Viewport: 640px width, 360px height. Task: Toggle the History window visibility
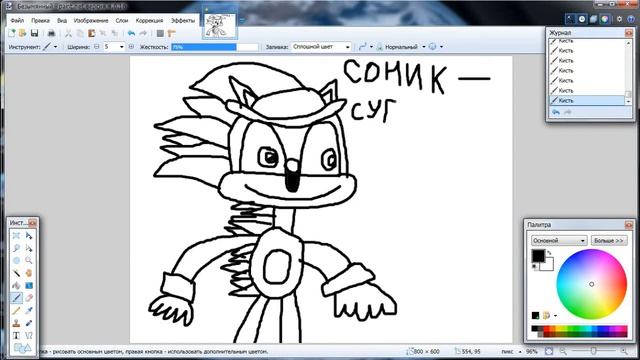click(582, 19)
